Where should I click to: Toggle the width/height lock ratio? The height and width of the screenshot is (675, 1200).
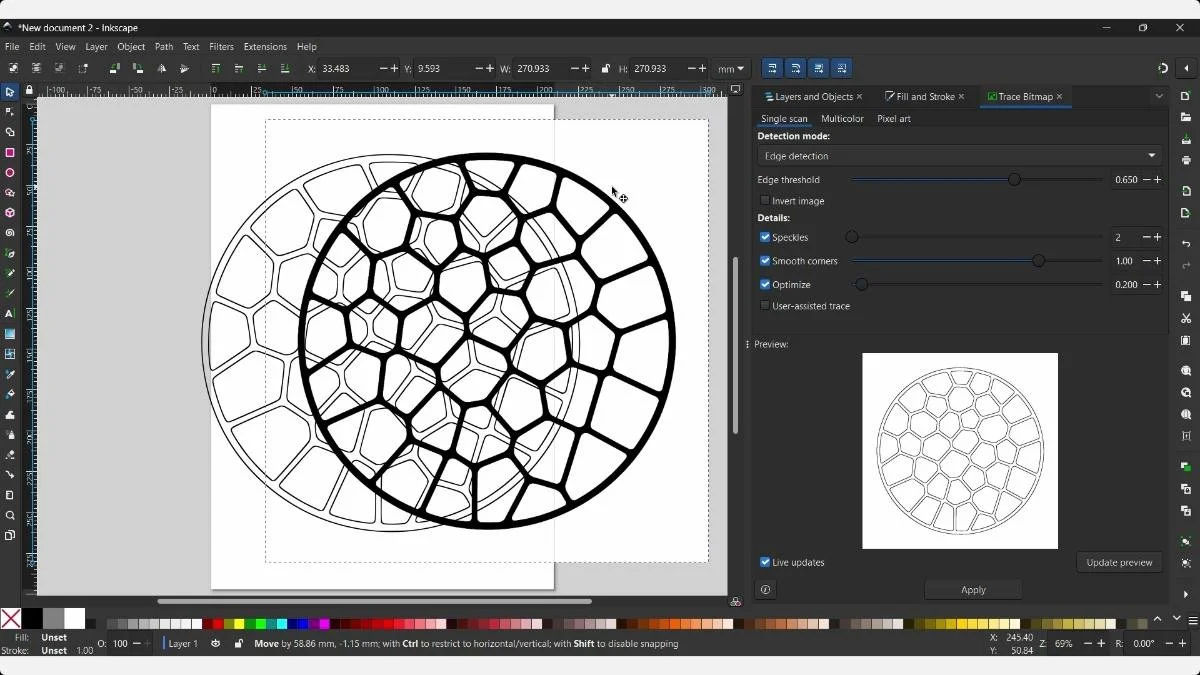(x=605, y=69)
